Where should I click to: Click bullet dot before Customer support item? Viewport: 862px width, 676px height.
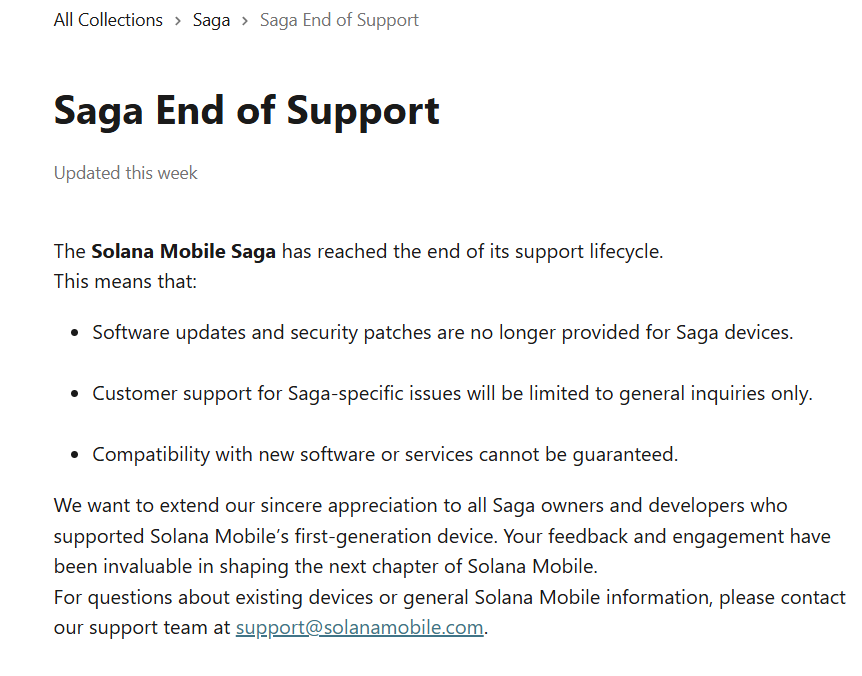click(x=75, y=394)
